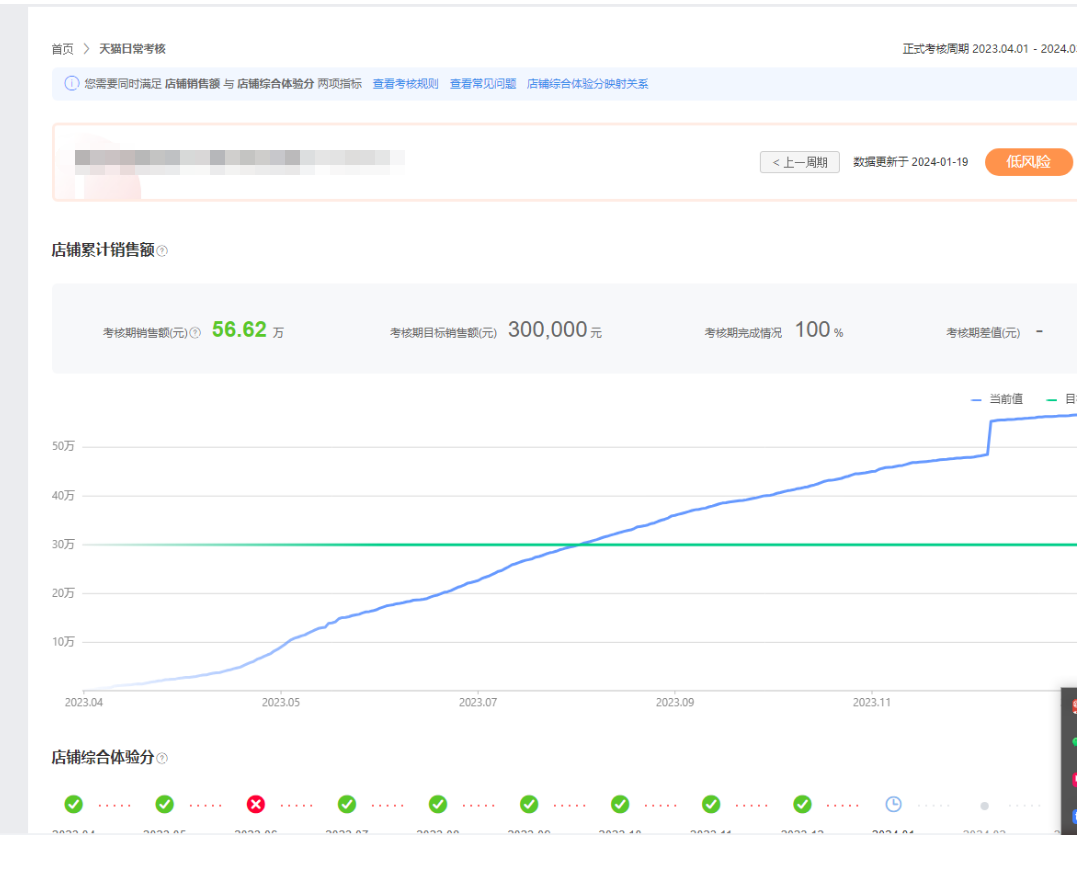The width and height of the screenshot is (1087, 870).
Task: Open the 查看考核规则 link
Action: point(405,84)
